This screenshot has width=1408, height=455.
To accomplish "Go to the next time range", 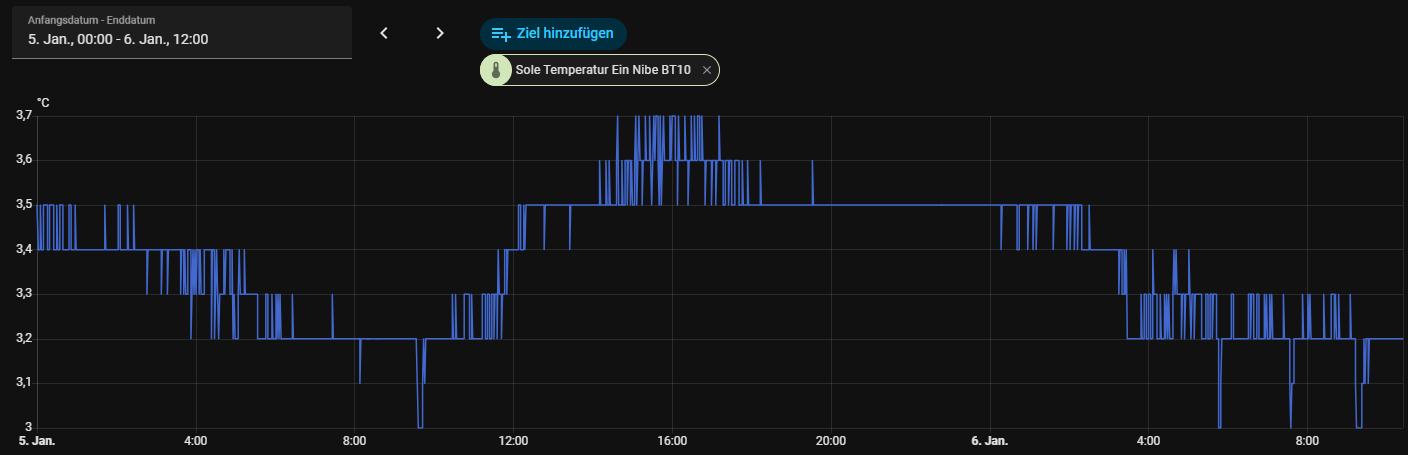I will 439,33.
